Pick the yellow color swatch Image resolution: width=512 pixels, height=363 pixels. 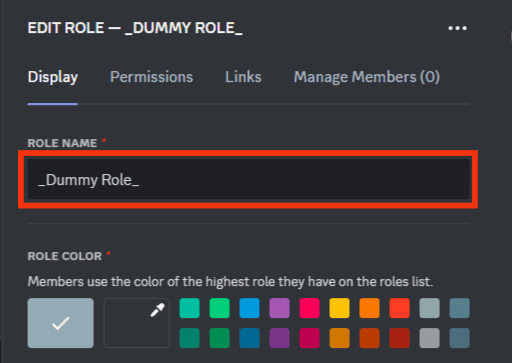click(340, 308)
